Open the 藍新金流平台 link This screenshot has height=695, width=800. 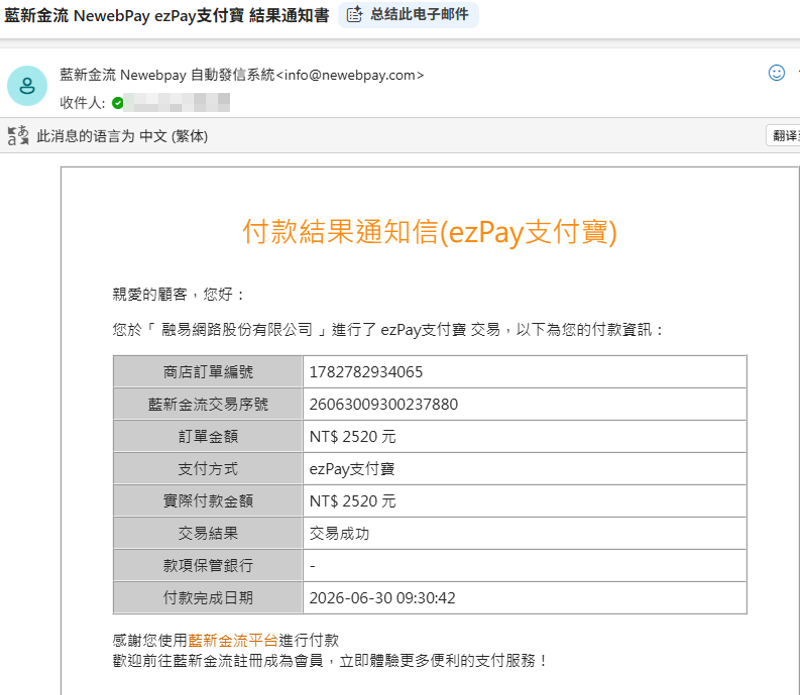(233, 640)
